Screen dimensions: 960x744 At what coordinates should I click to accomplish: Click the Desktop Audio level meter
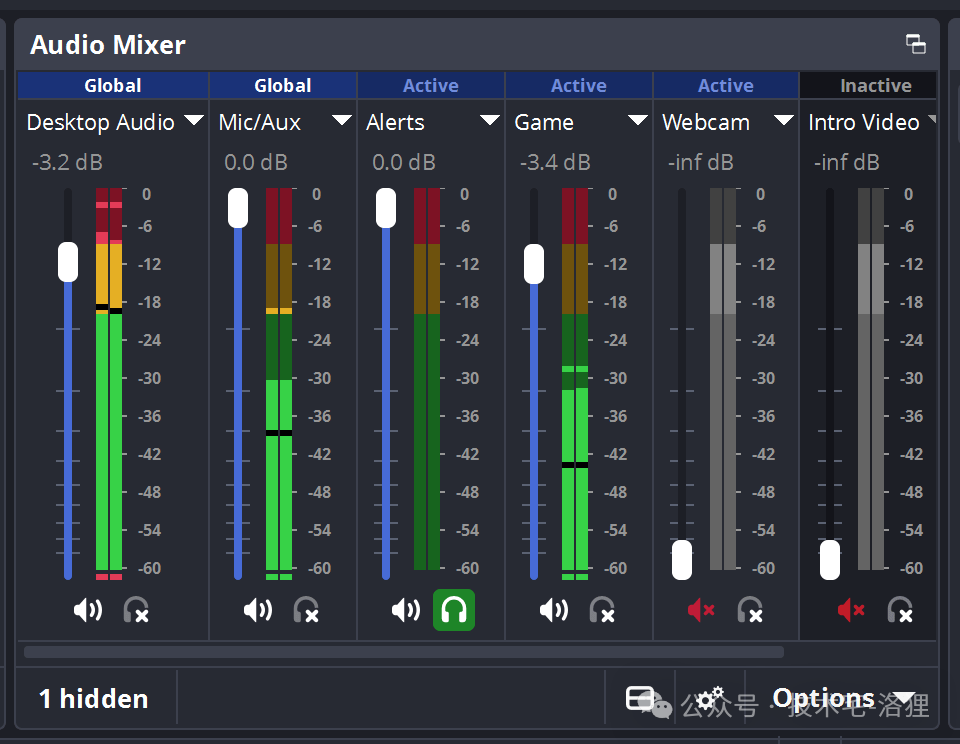click(x=109, y=383)
